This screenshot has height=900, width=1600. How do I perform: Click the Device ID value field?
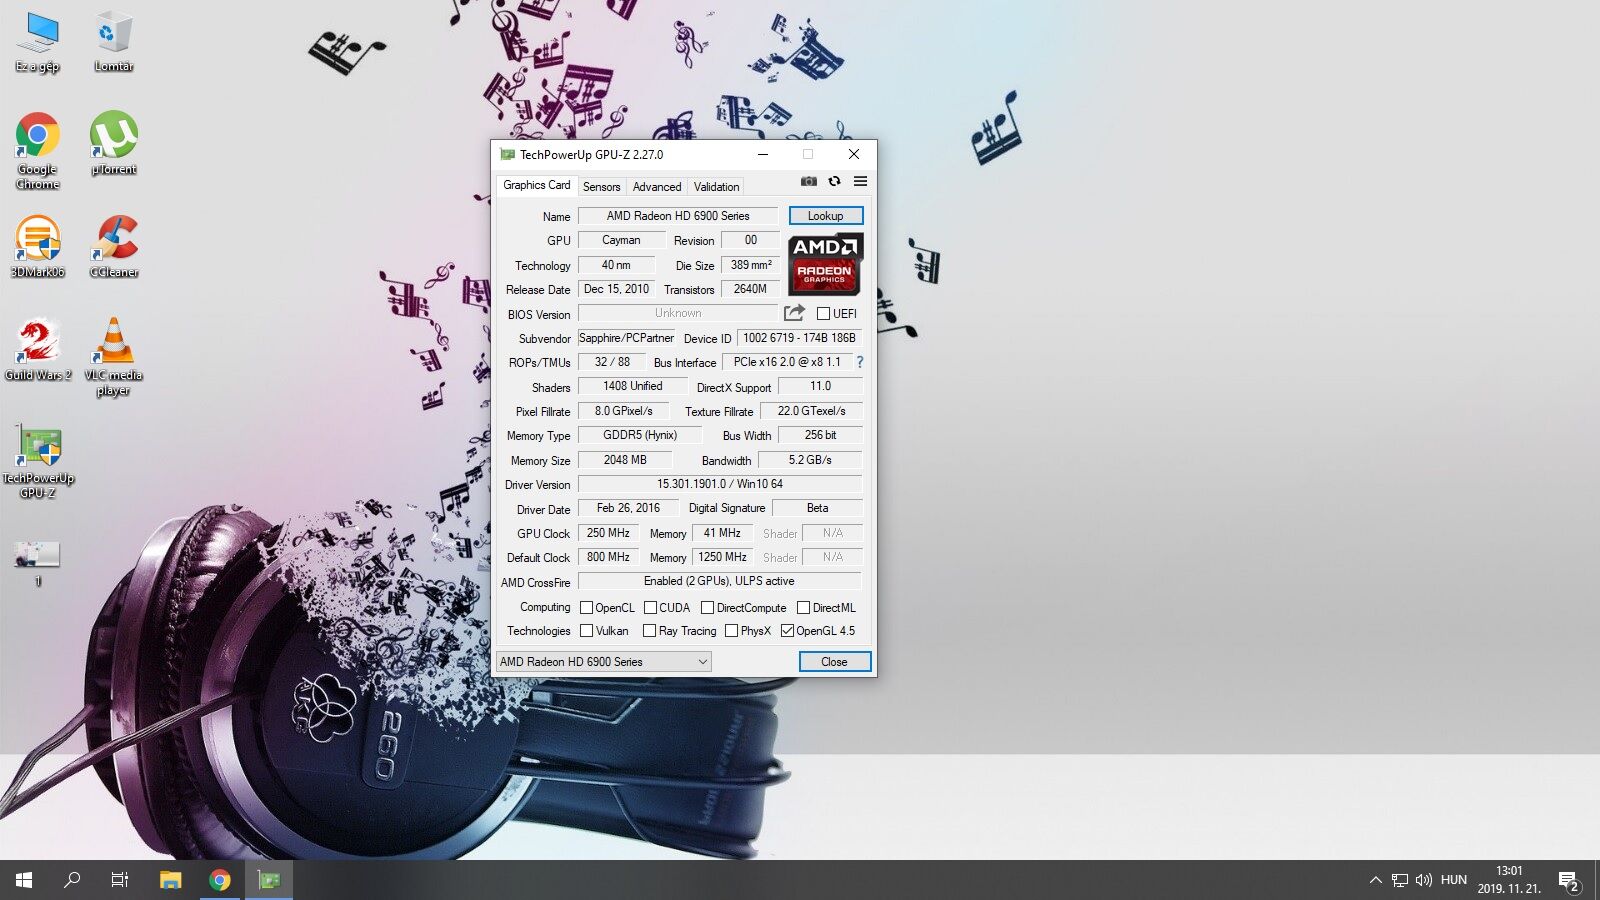(x=799, y=338)
